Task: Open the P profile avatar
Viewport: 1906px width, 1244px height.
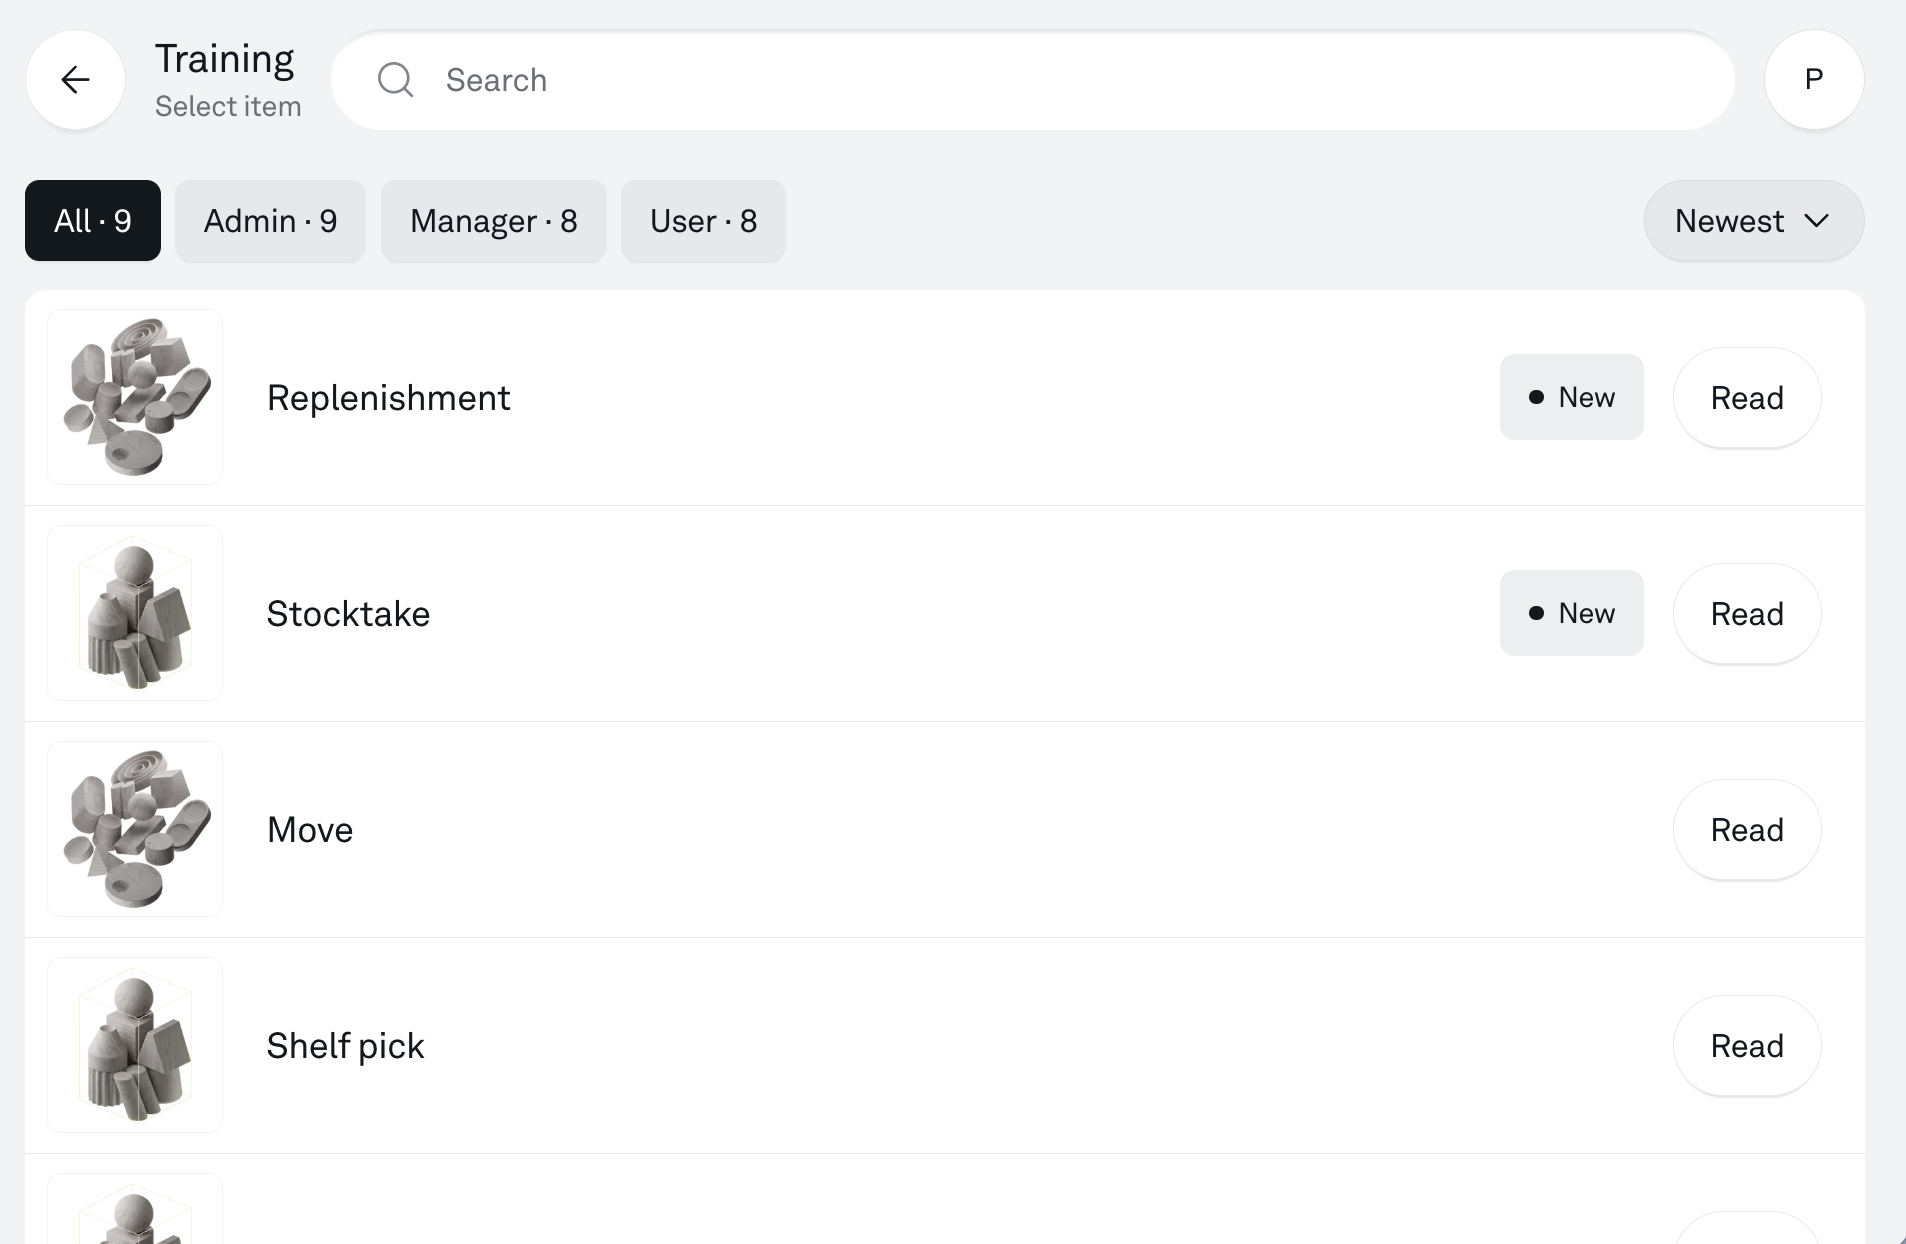Action: (1813, 80)
